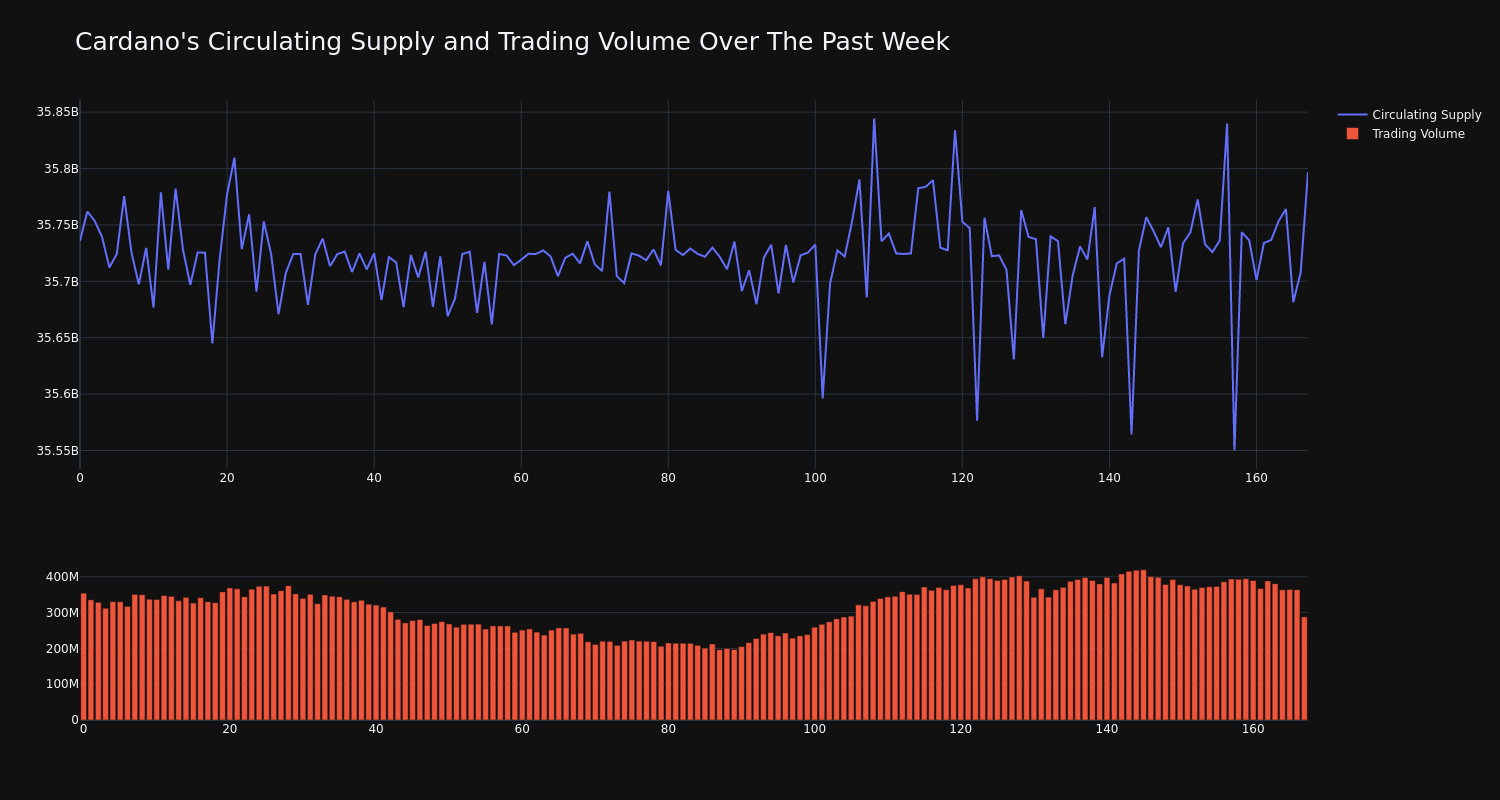1500x800 pixels.
Task: Click x-axis tick 80 under supply chart
Action: tap(668, 478)
